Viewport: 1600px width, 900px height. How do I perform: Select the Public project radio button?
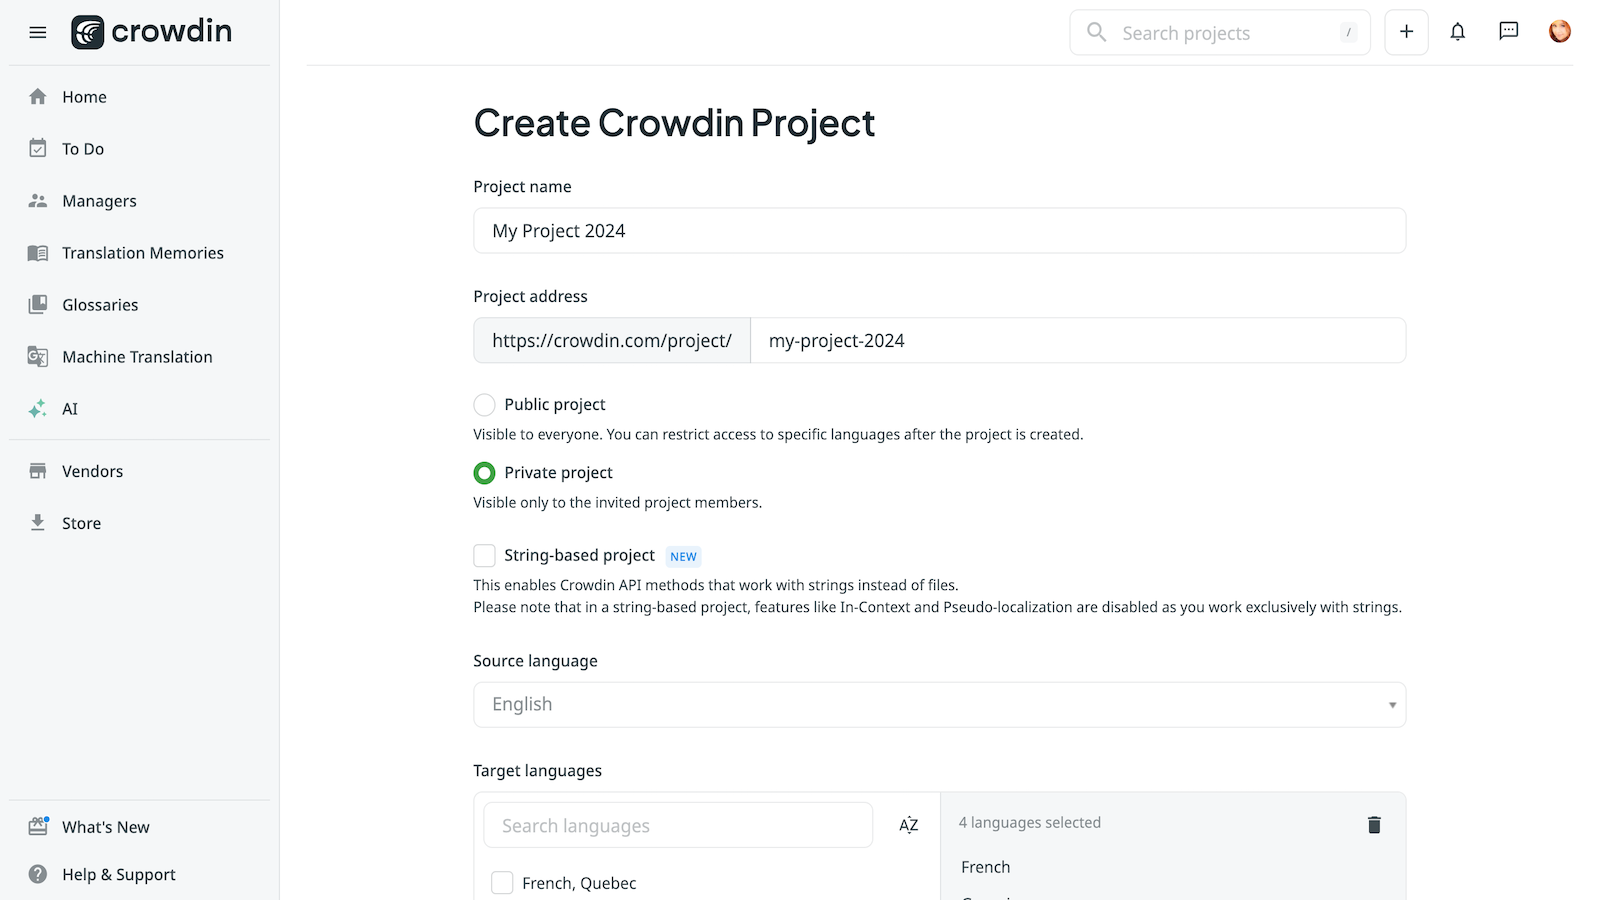(484, 405)
